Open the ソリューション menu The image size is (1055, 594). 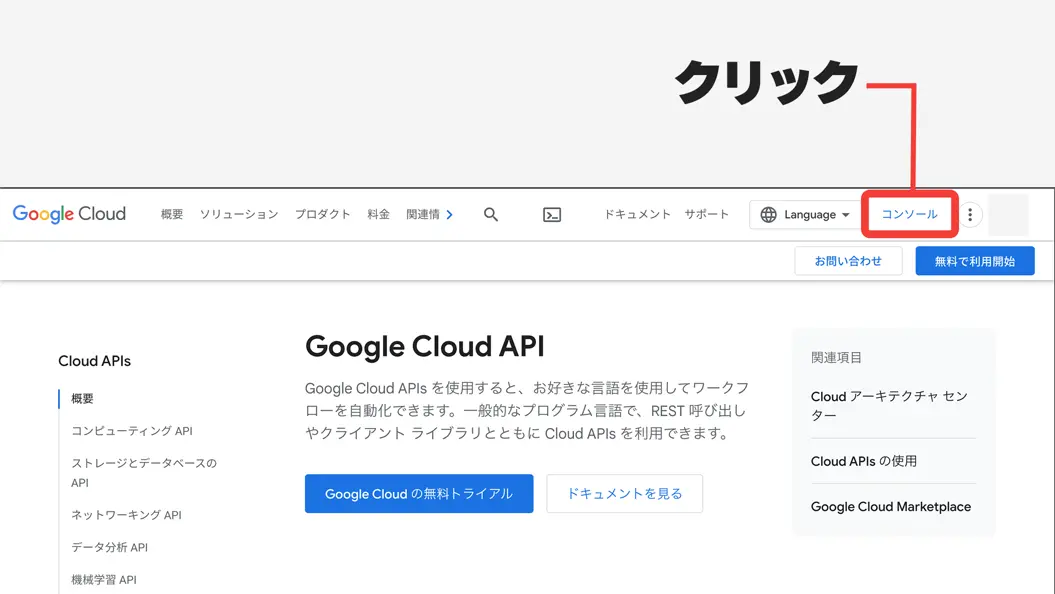point(239,214)
